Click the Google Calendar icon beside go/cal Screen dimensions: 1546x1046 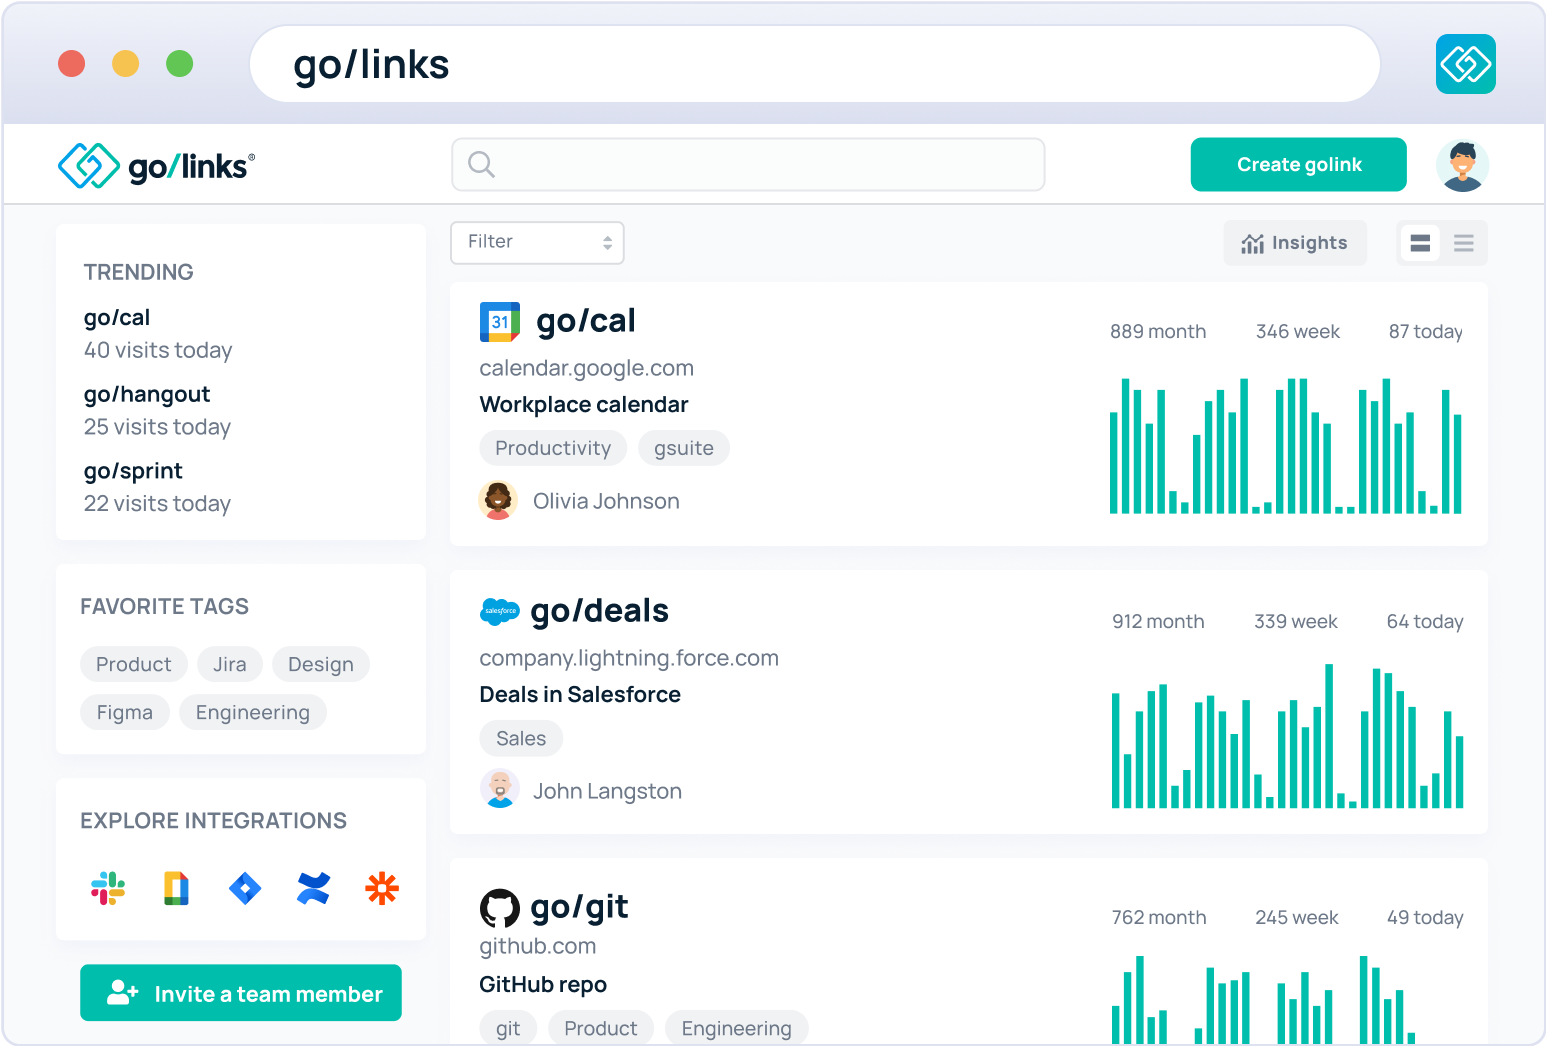pyautogui.click(x=500, y=321)
